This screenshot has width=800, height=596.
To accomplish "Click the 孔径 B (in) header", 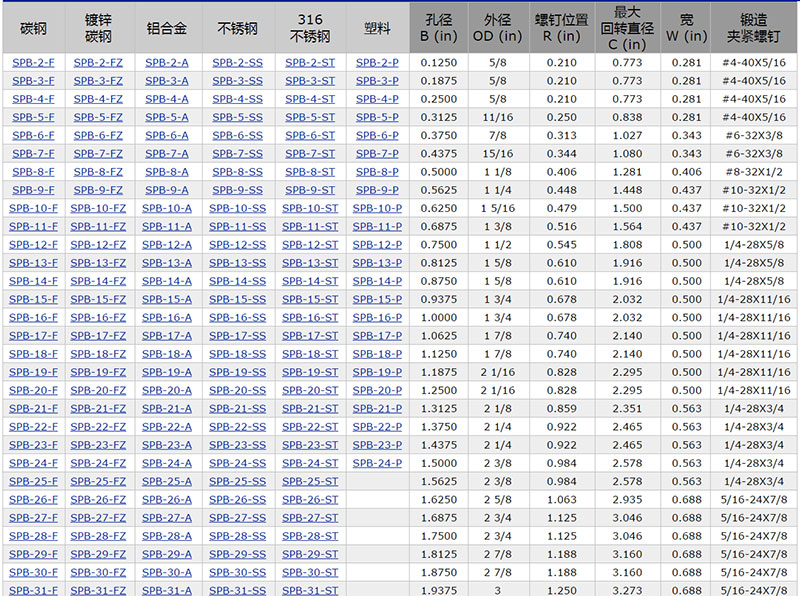I will (x=438, y=29).
